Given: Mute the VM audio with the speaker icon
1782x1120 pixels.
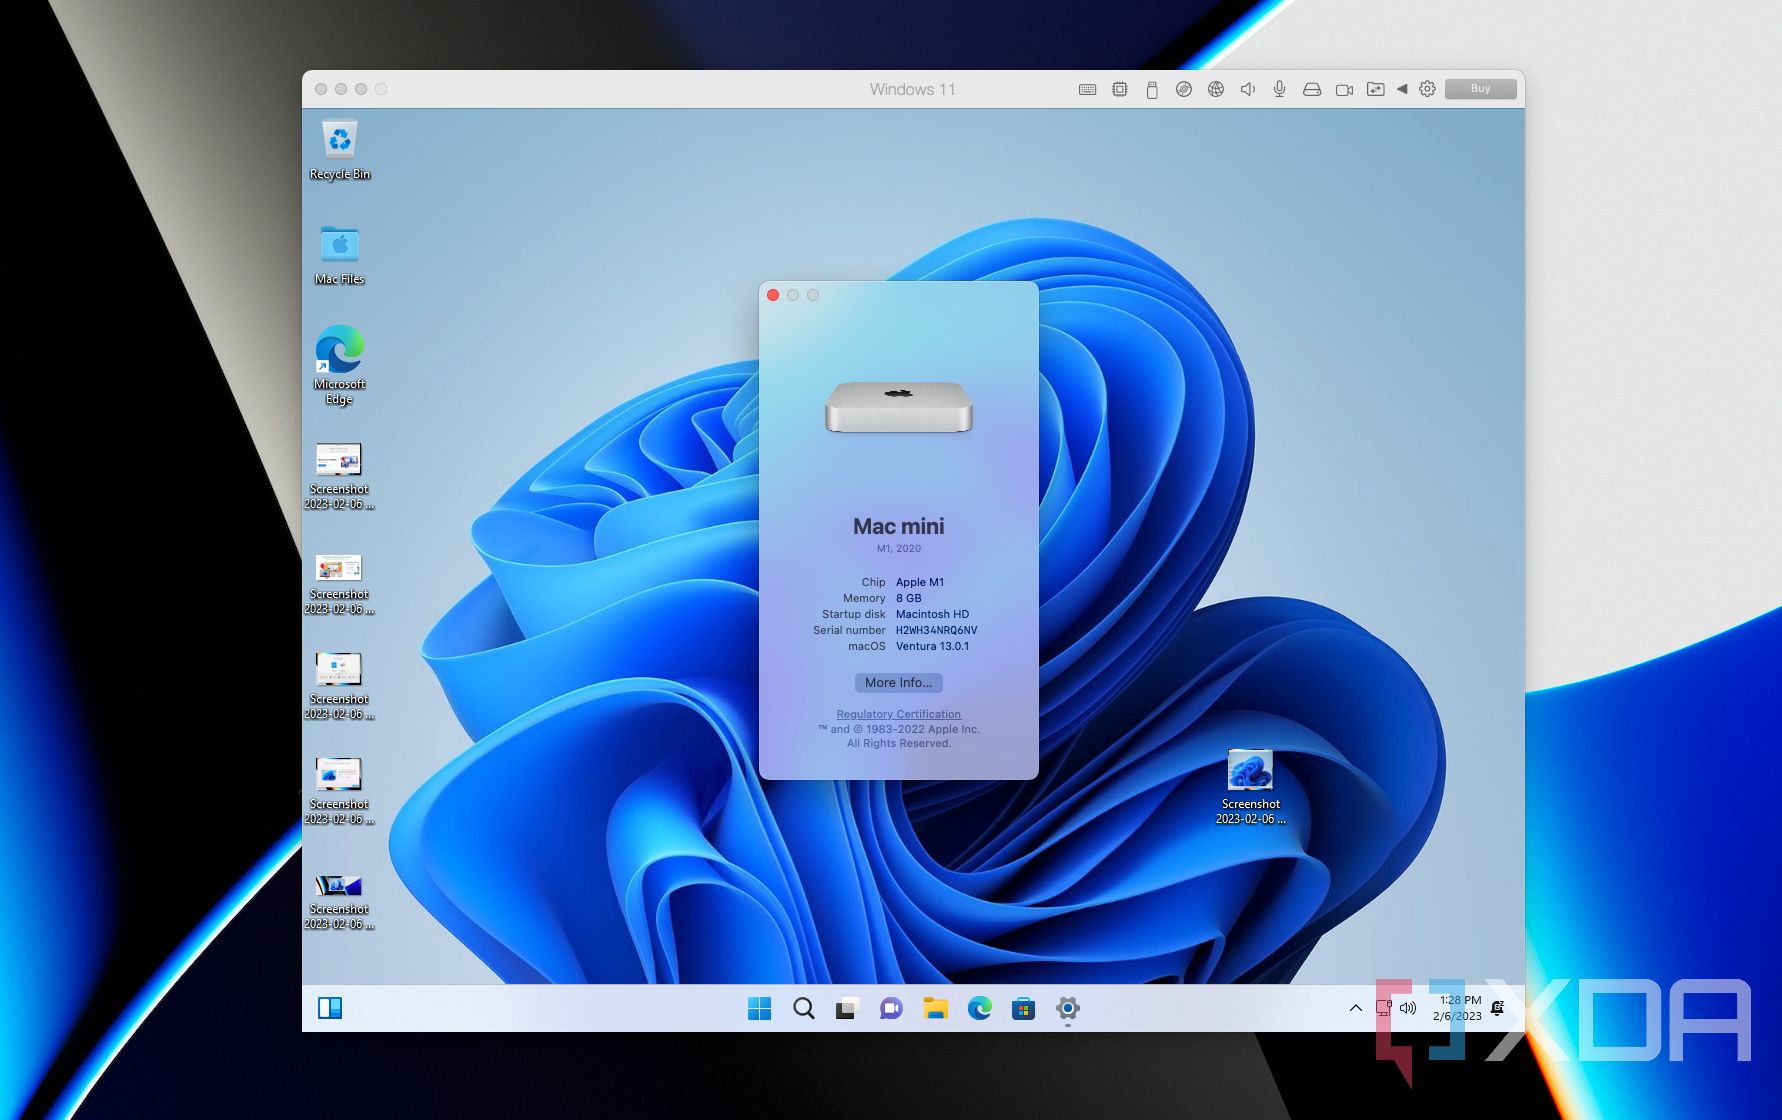Looking at the screenshot, I should [1247, 88].
